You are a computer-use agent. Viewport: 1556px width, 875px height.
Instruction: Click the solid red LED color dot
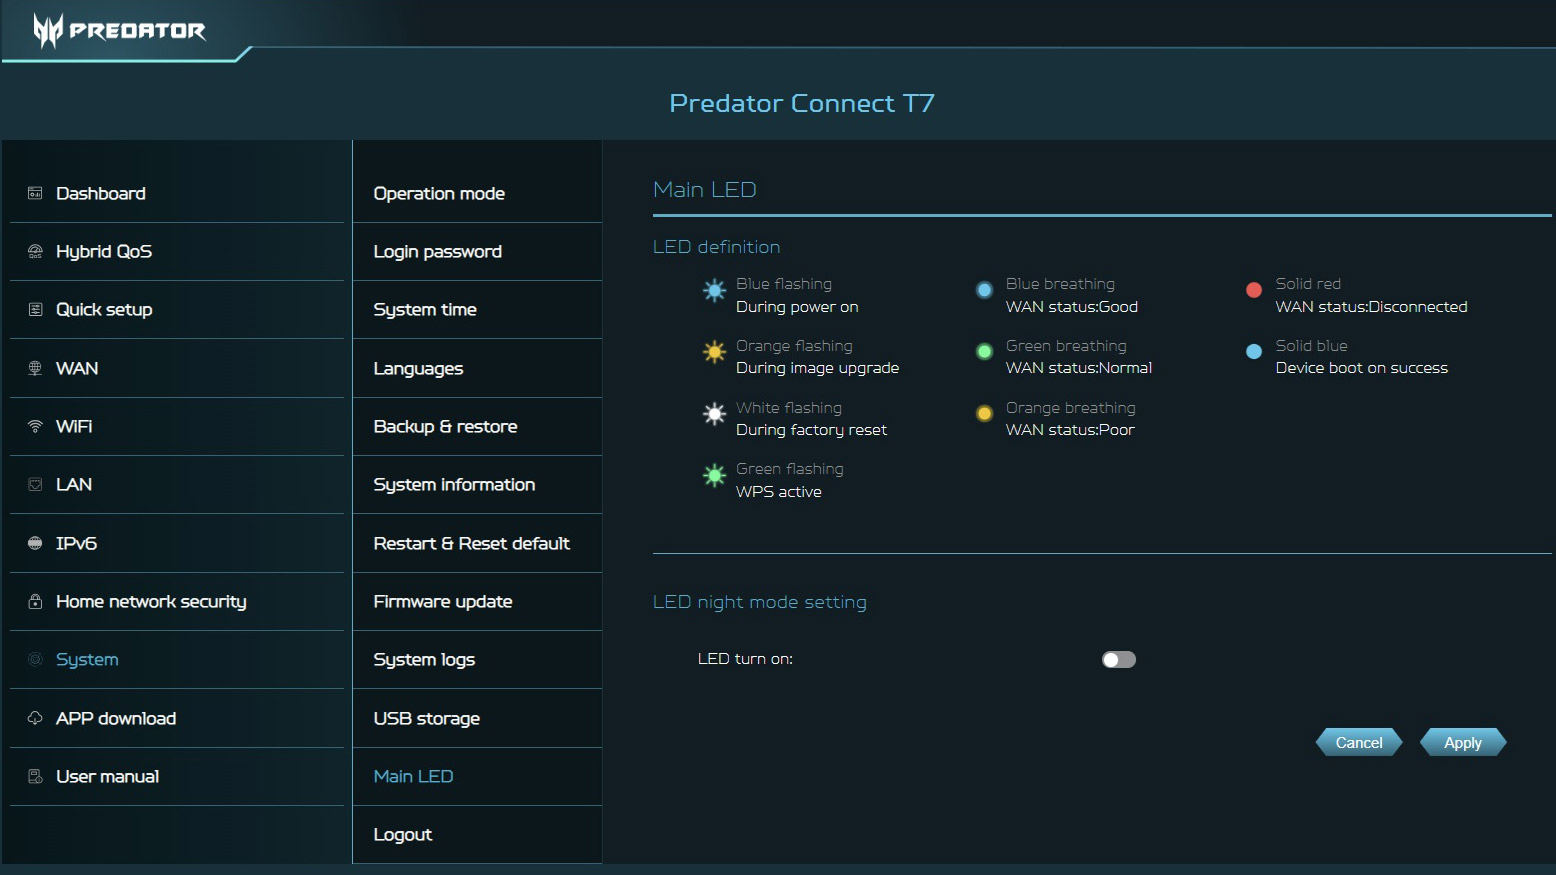coord(1254,290)
